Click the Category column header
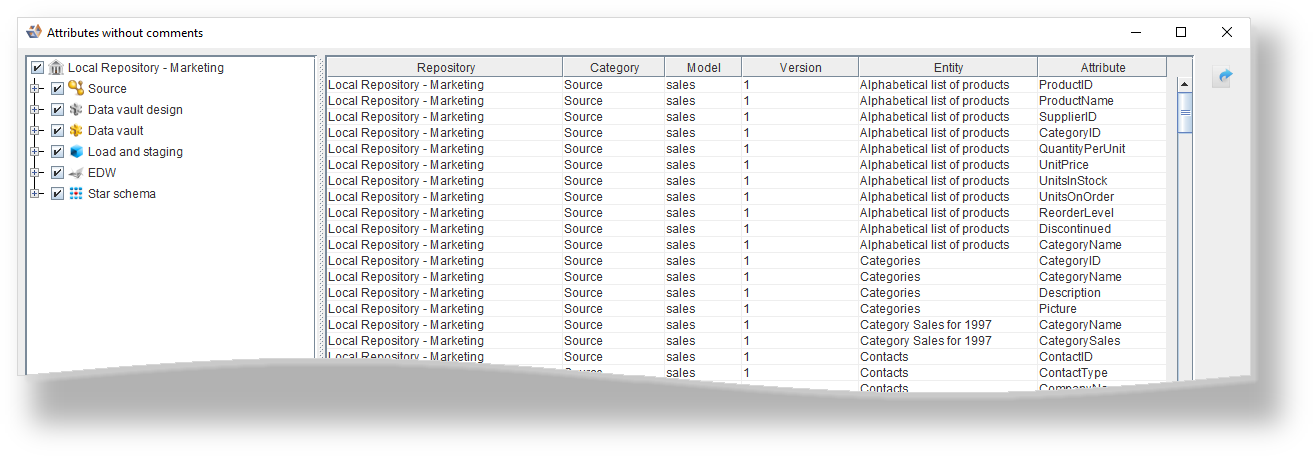This screenshot has height=457, width=1314. (x=614, y=68)
